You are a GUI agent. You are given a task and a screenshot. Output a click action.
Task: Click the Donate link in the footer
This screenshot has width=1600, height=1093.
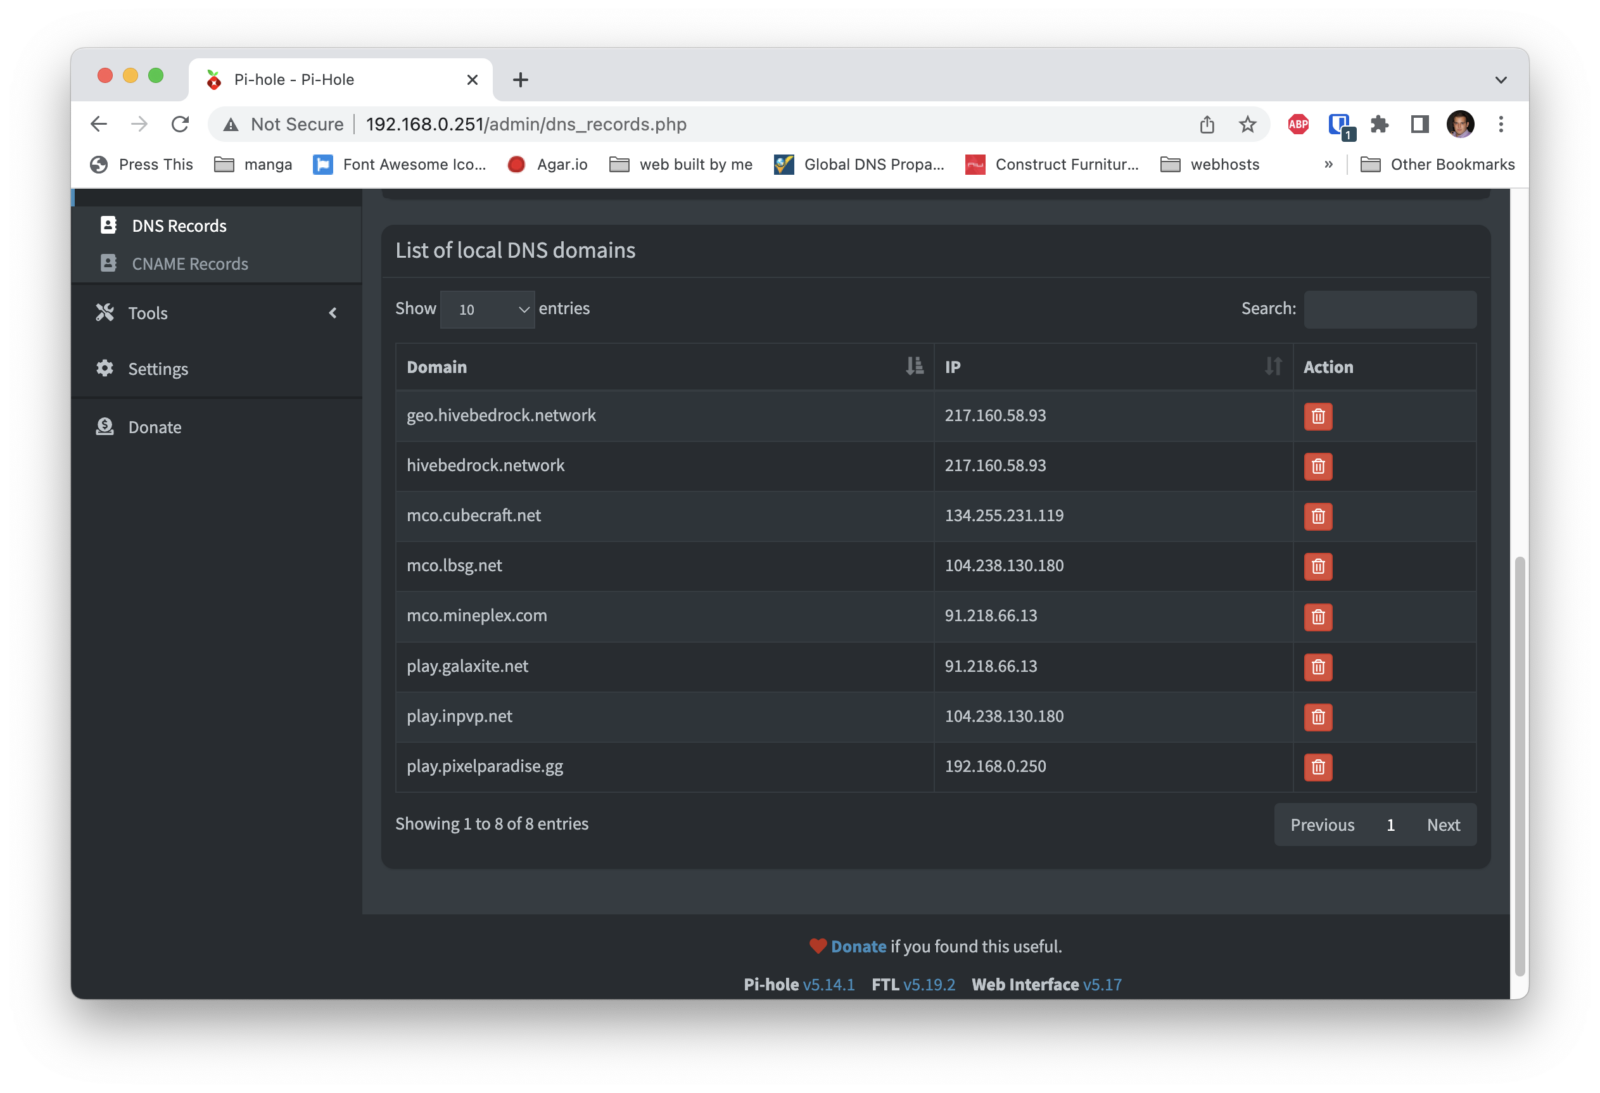click(858, 946)
